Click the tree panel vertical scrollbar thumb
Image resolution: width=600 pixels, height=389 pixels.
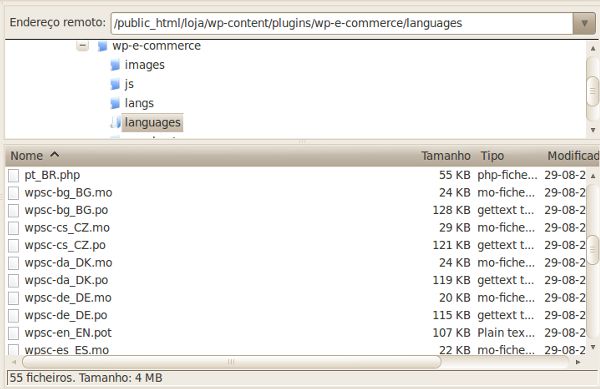click(593, 91)
